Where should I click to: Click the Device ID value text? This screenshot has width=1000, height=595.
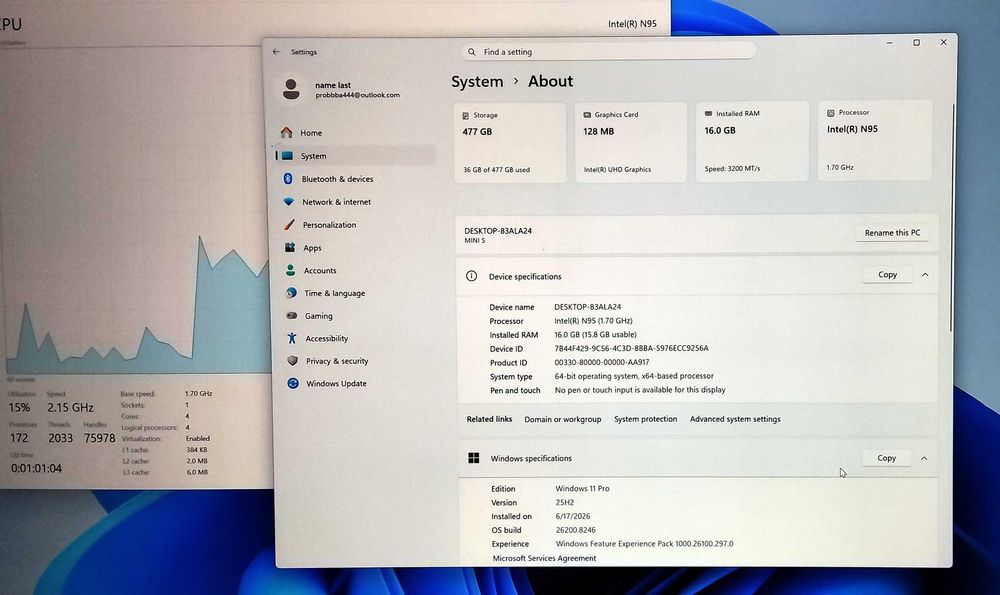coord(631,348)
